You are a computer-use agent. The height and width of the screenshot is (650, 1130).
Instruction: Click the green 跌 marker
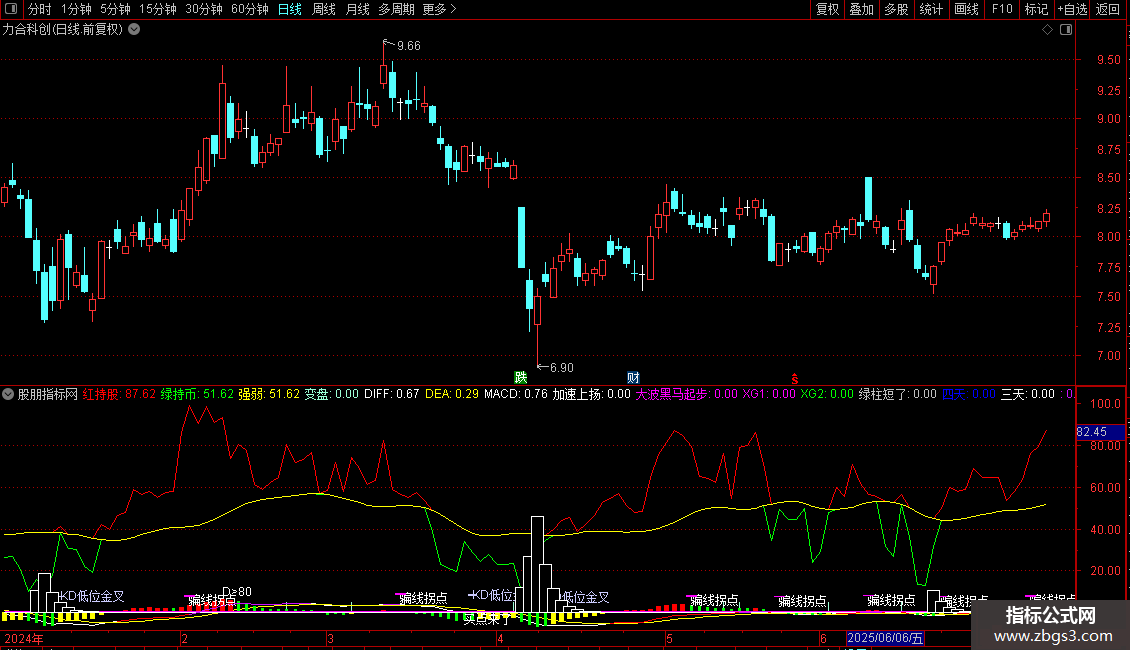point(520,378)
